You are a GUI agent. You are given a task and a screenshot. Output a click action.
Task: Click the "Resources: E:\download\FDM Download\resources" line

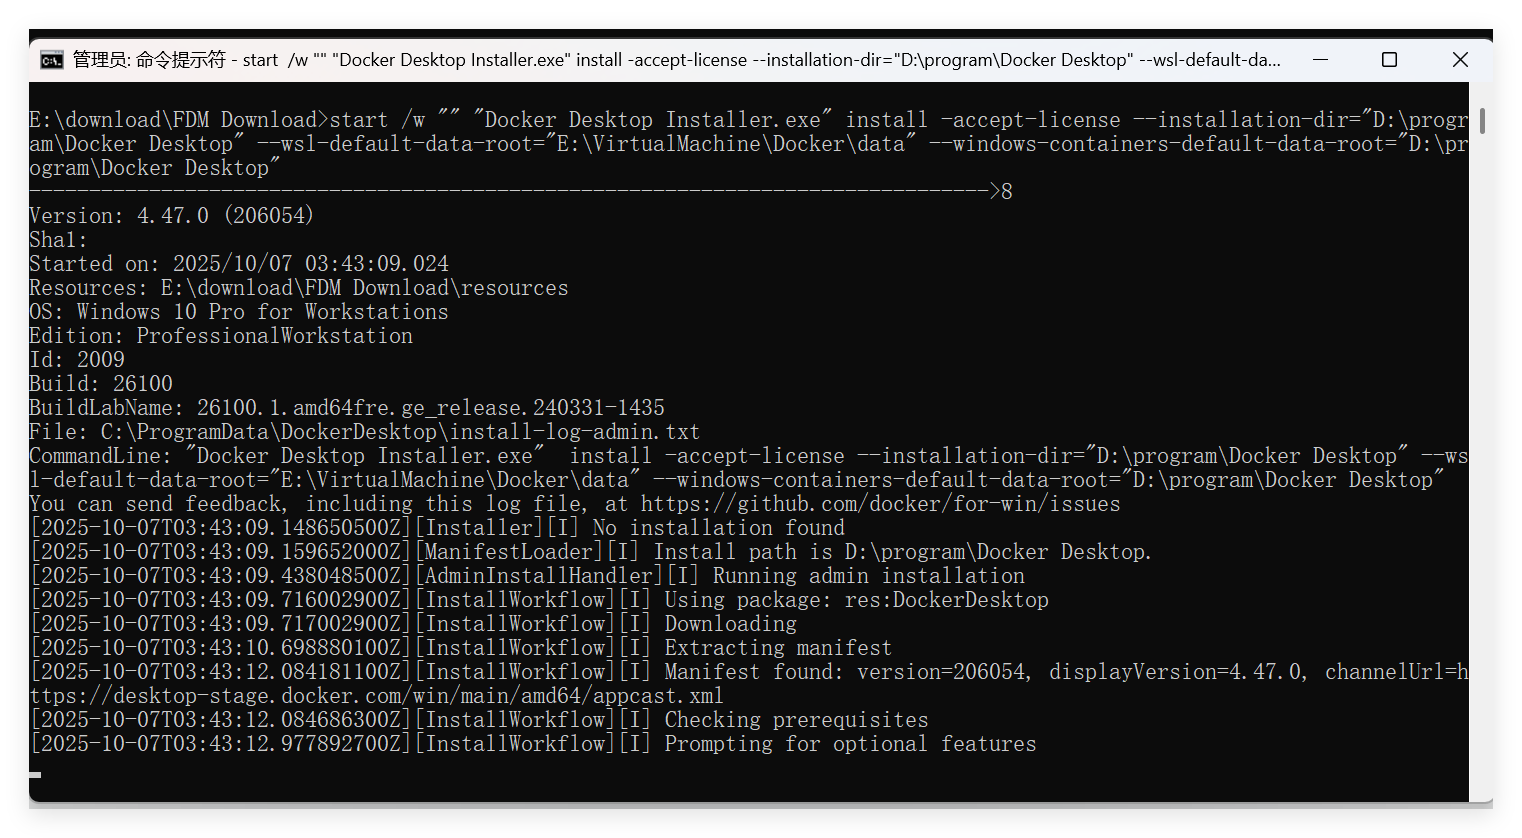click(299, 288)
